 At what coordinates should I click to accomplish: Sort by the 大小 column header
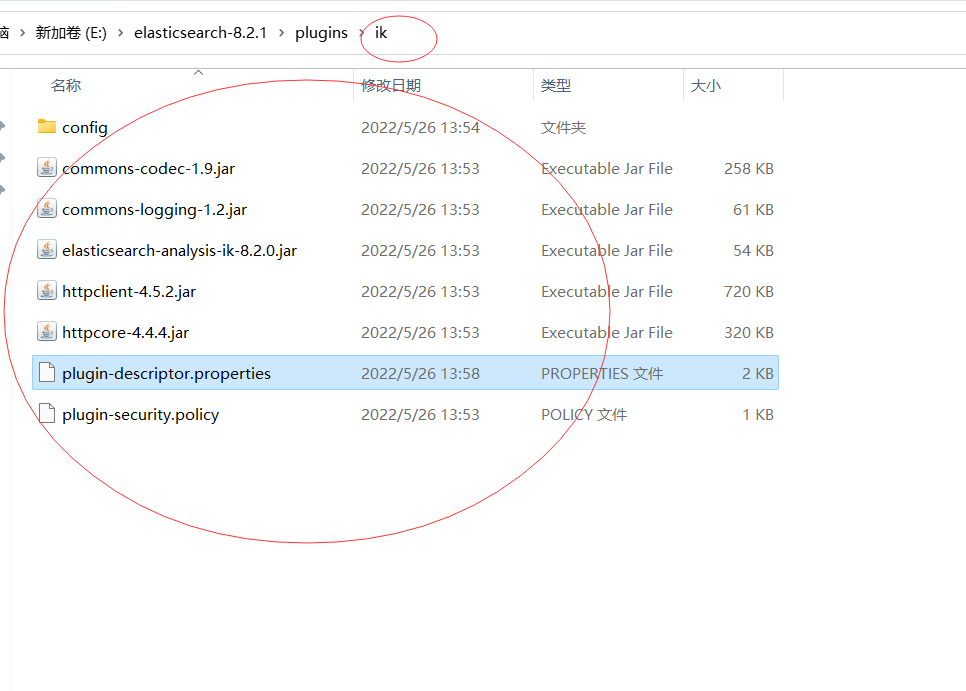point(705,86)
